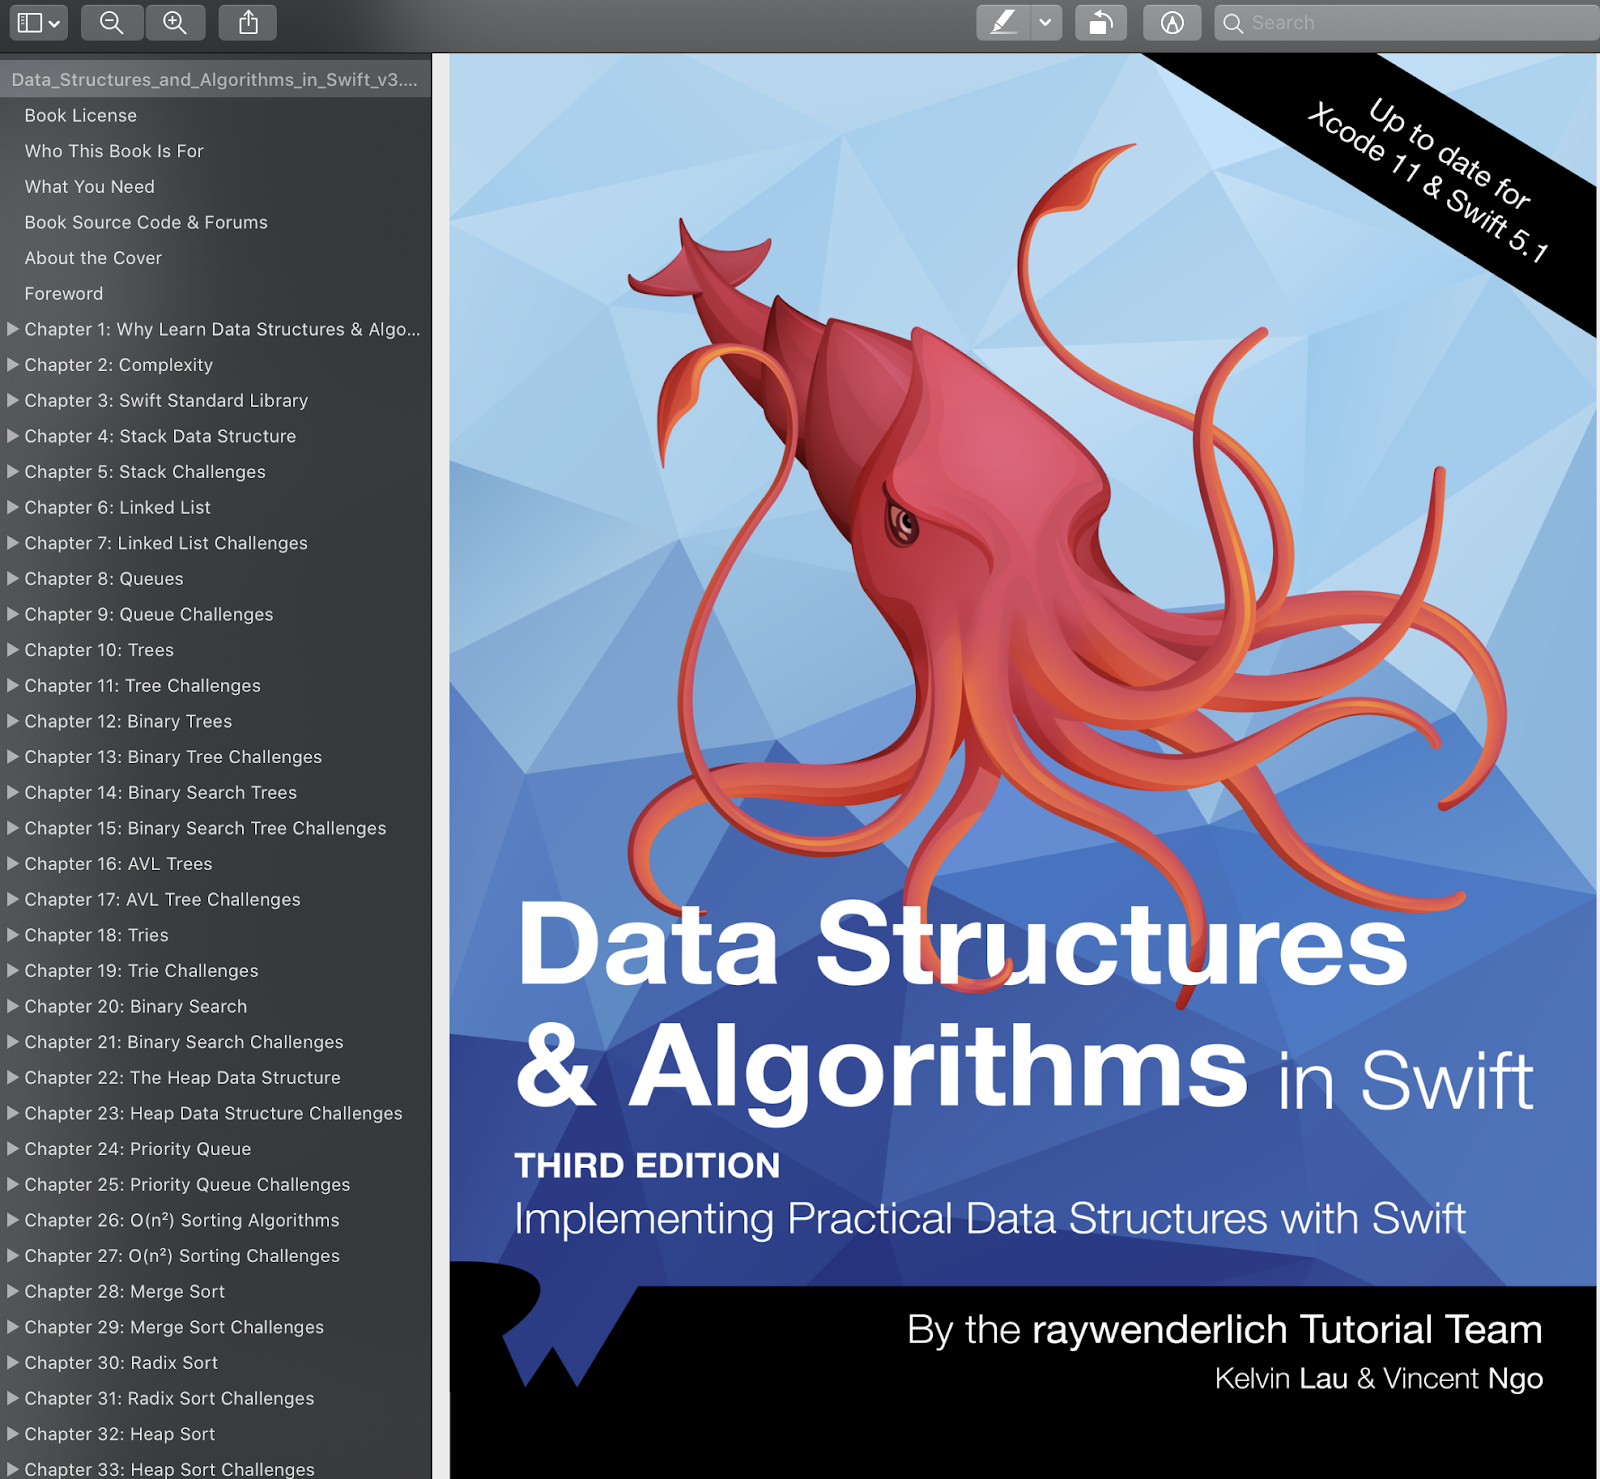Screen dimensions: 1600x1479
Task: Select Chapter 7: Linked List Challenges
Action: (x=166, y=543)
